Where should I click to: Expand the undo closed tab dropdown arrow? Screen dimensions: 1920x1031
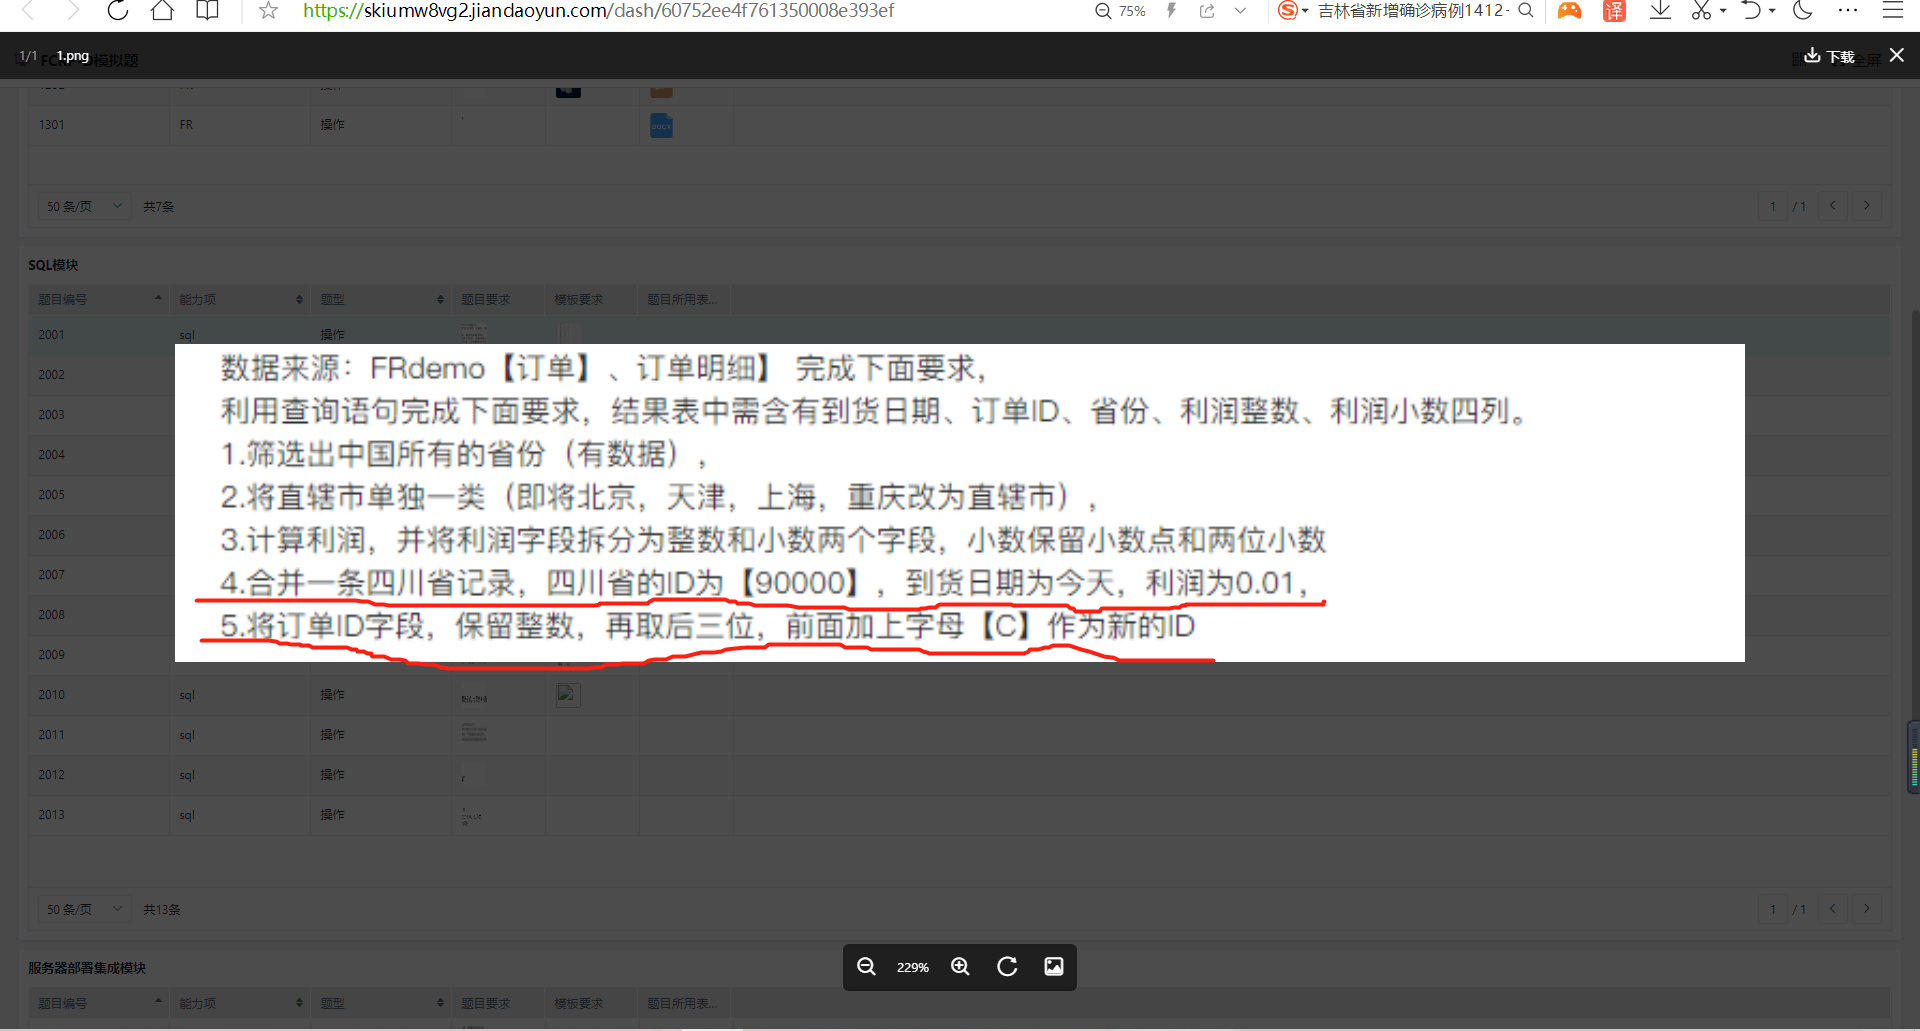pos(1772,11)
